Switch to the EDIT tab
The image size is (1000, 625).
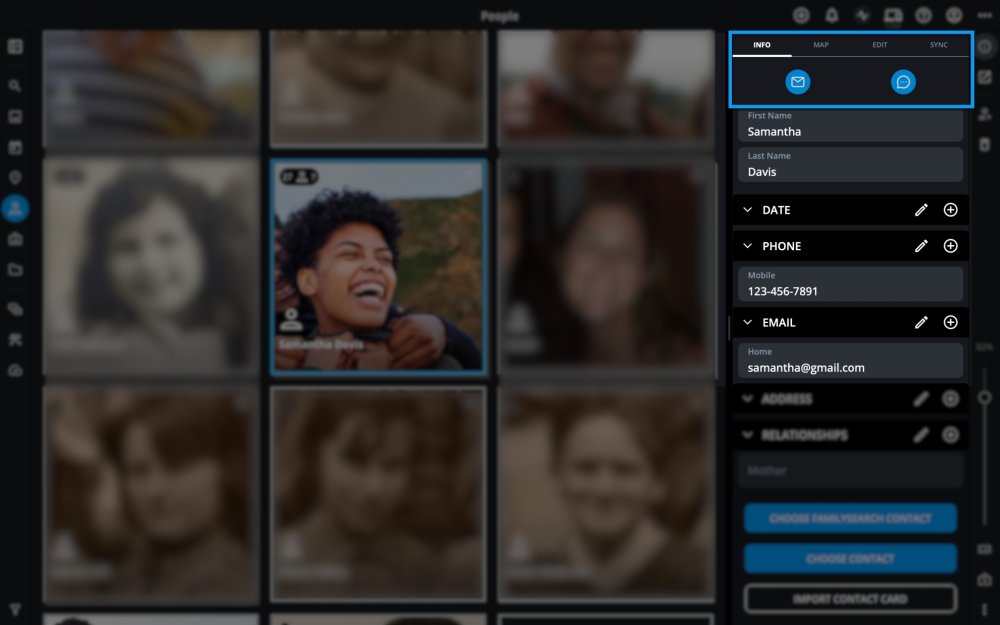[879, 45]
